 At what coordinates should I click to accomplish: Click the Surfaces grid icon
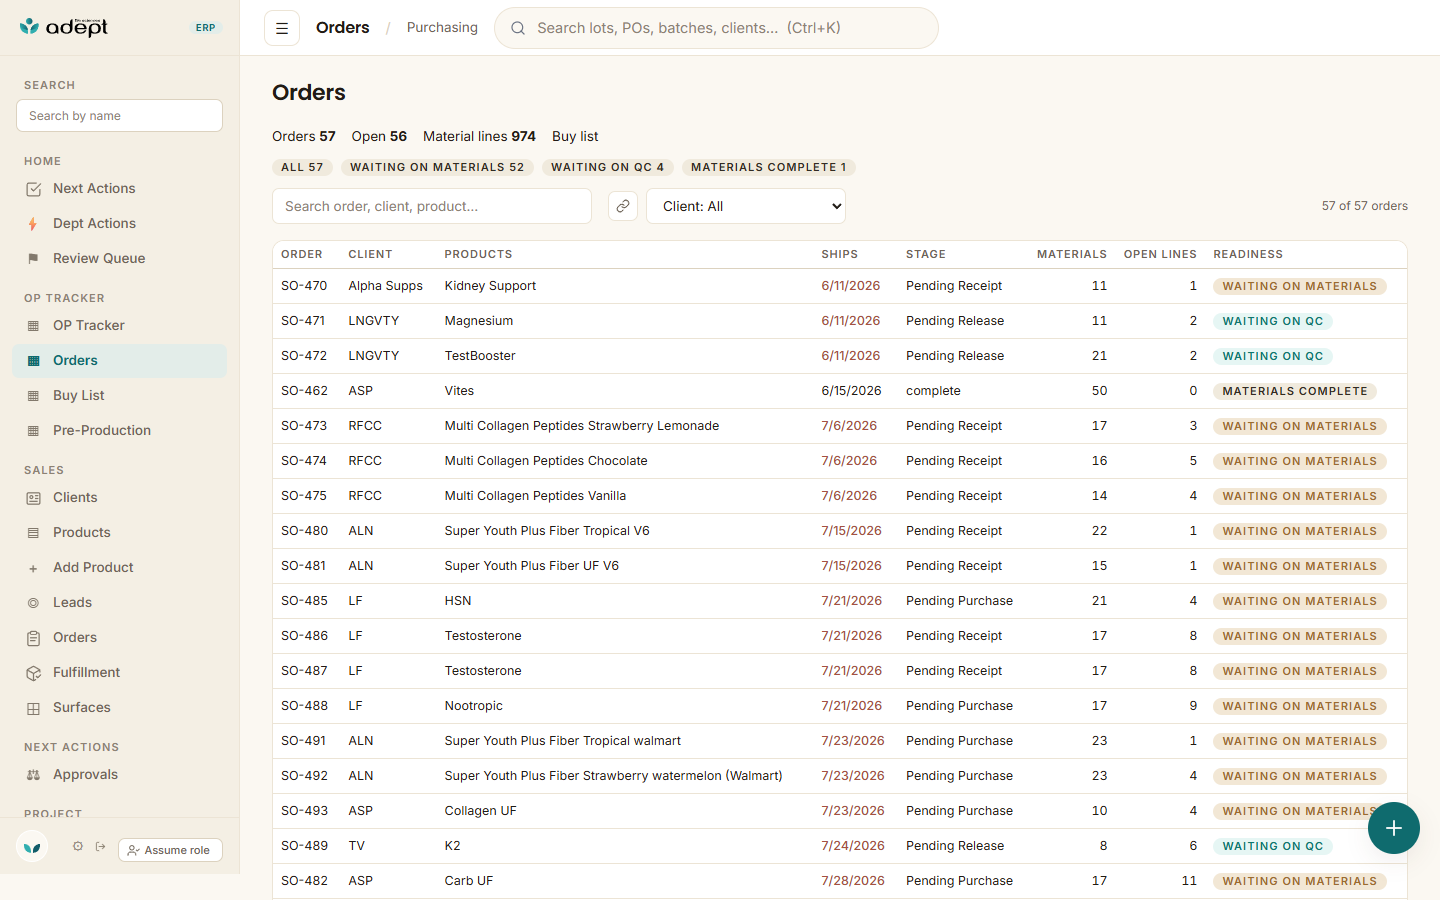tap(33, 708)
